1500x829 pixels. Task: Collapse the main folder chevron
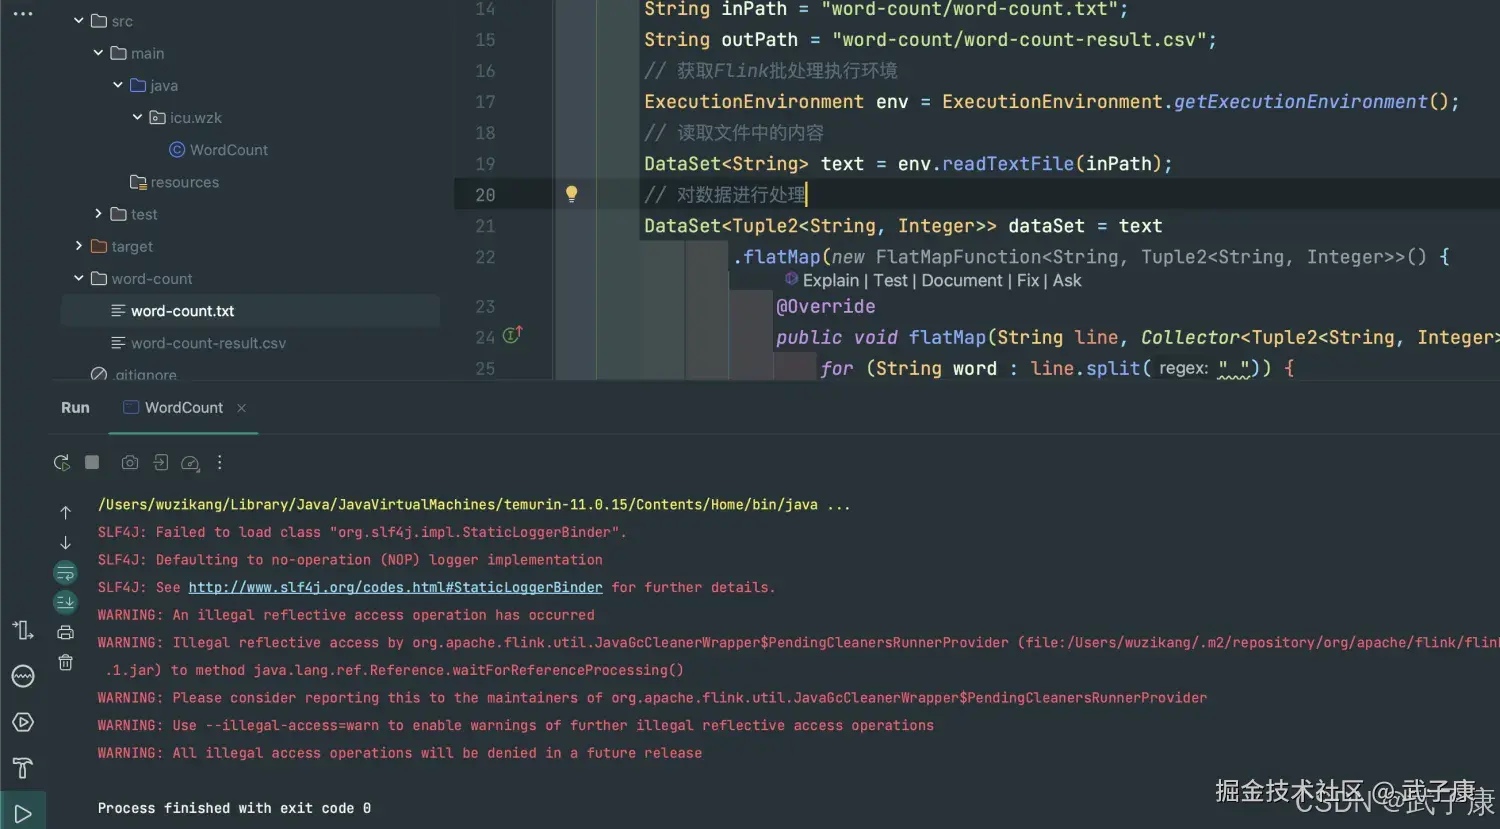98,52
